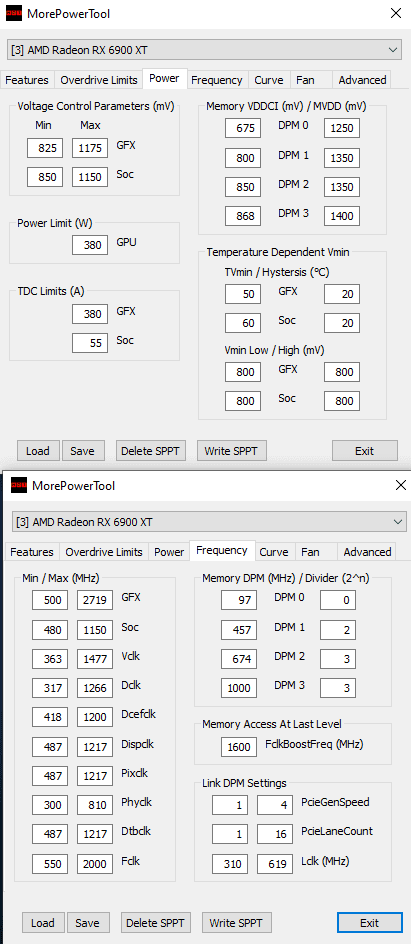
Task: Select FclkBoostFreq field showing 1600
Action: pyautogui.click(x=239, y=747)
